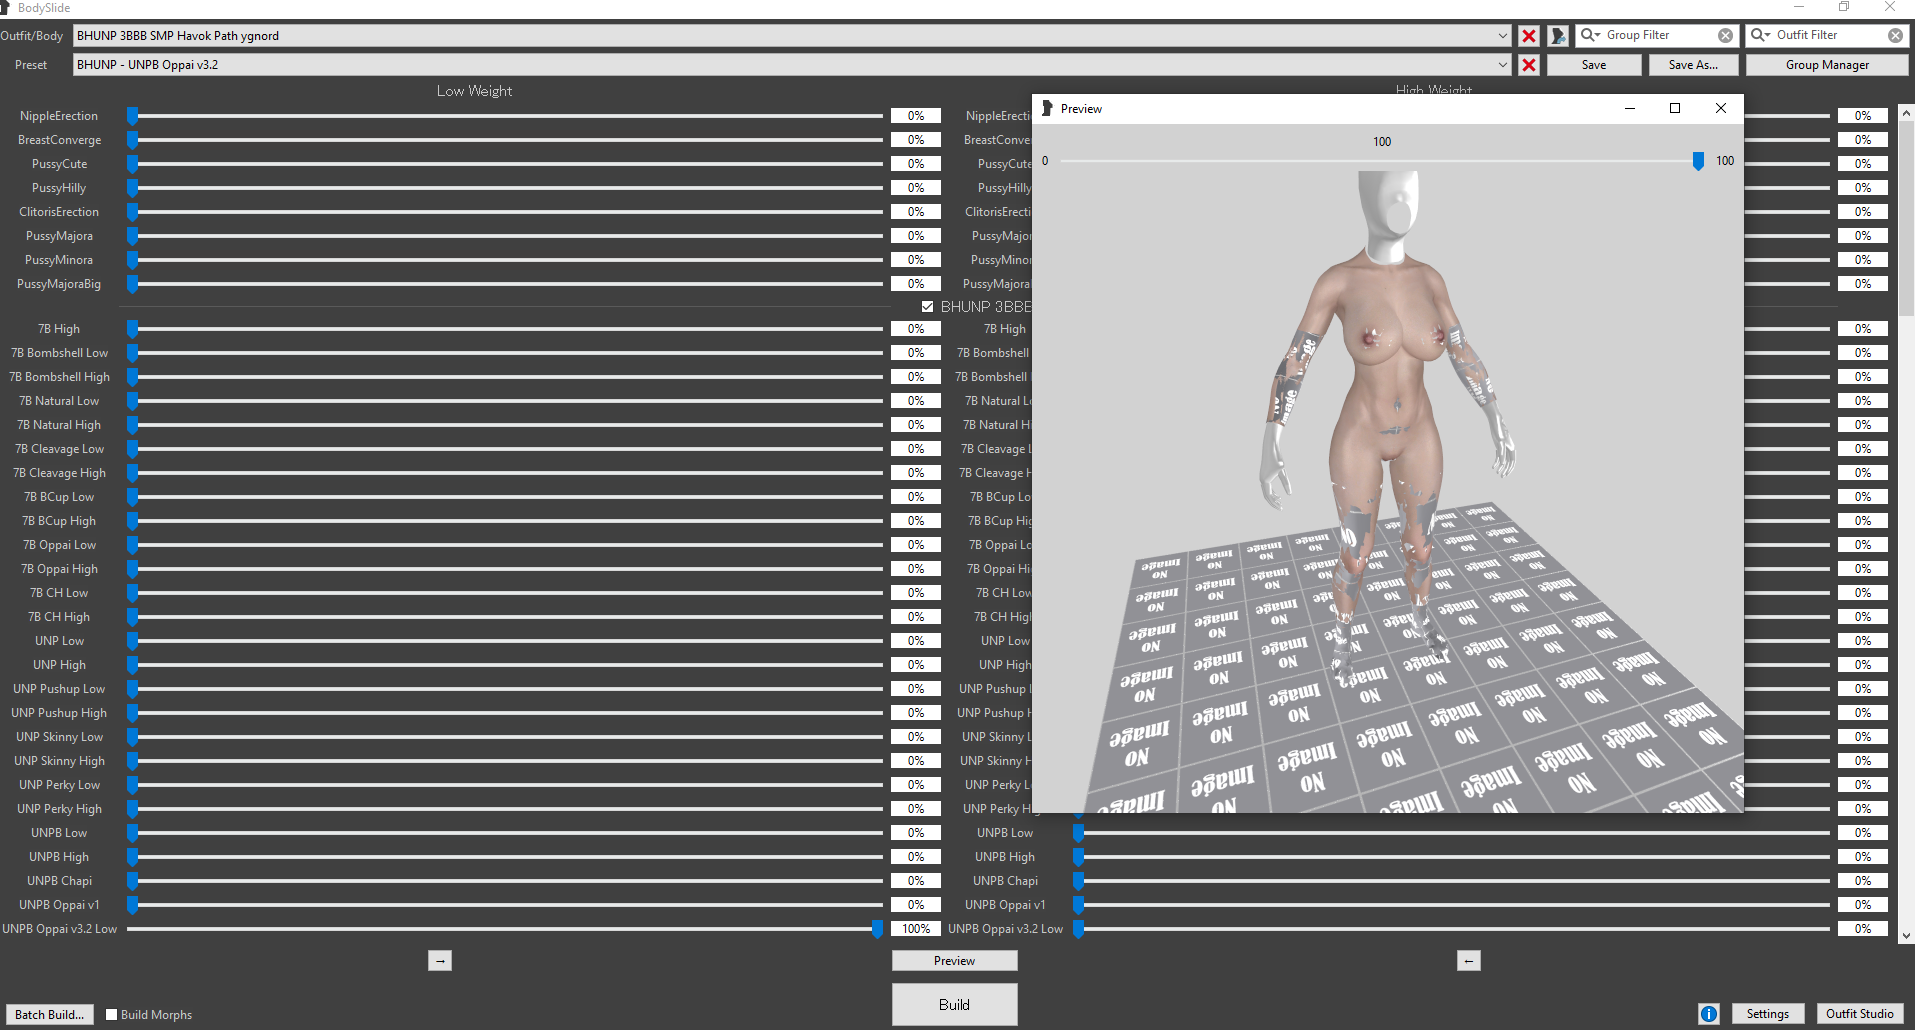Open the Group Manager
The width and height of the screenshot is (1915, 1030).
[1827, 65]
